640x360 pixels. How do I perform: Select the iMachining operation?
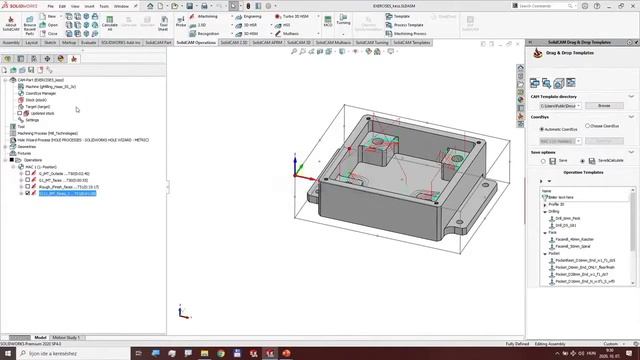point(204,16)
